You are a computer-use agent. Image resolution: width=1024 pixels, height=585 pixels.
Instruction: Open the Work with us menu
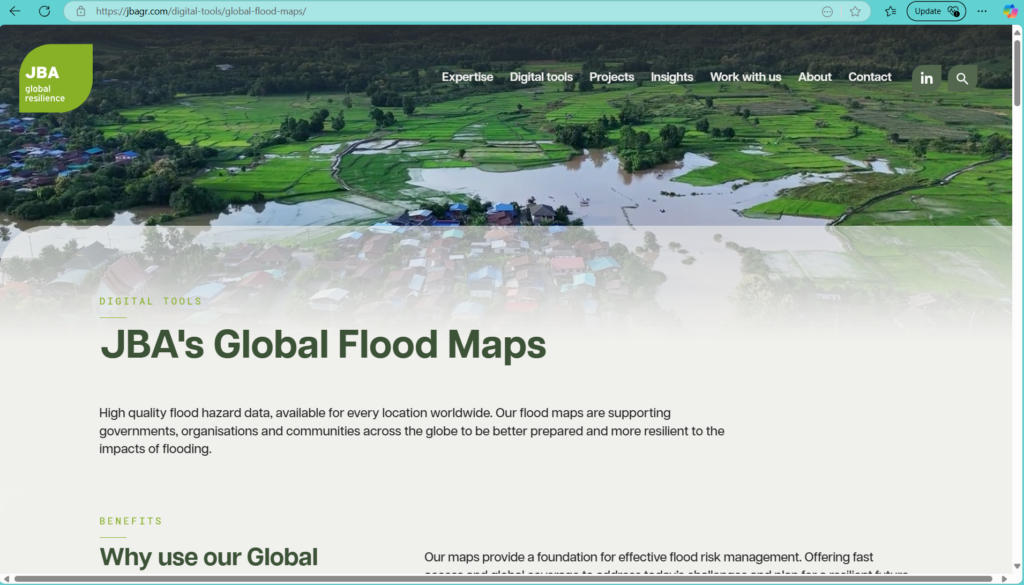(x=746, y=77)
